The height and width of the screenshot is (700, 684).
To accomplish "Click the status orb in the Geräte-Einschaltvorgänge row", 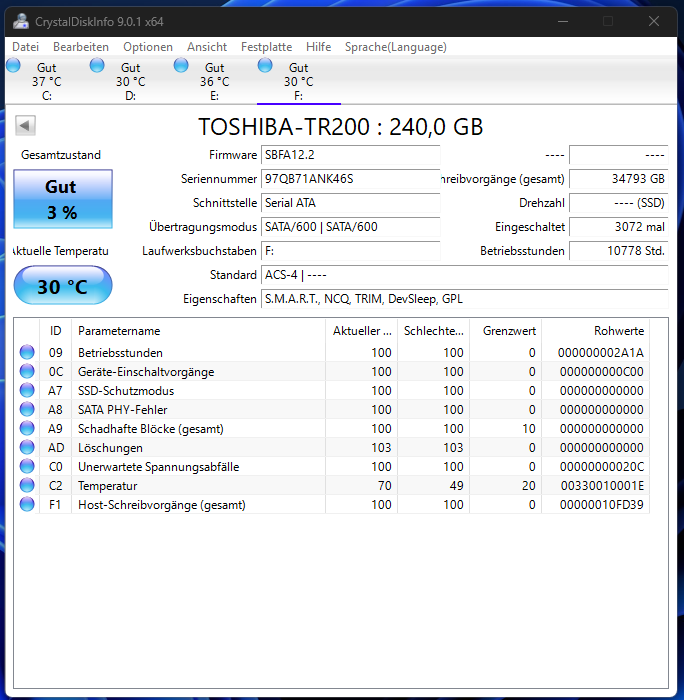I will coord(27,371).
